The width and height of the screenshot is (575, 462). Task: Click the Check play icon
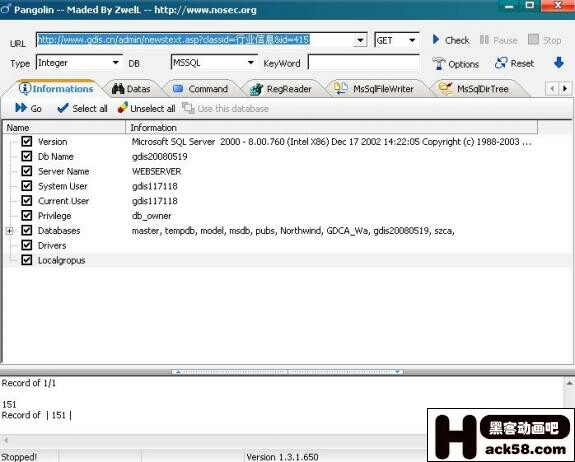pyautogui.click(x=436, y=39)
